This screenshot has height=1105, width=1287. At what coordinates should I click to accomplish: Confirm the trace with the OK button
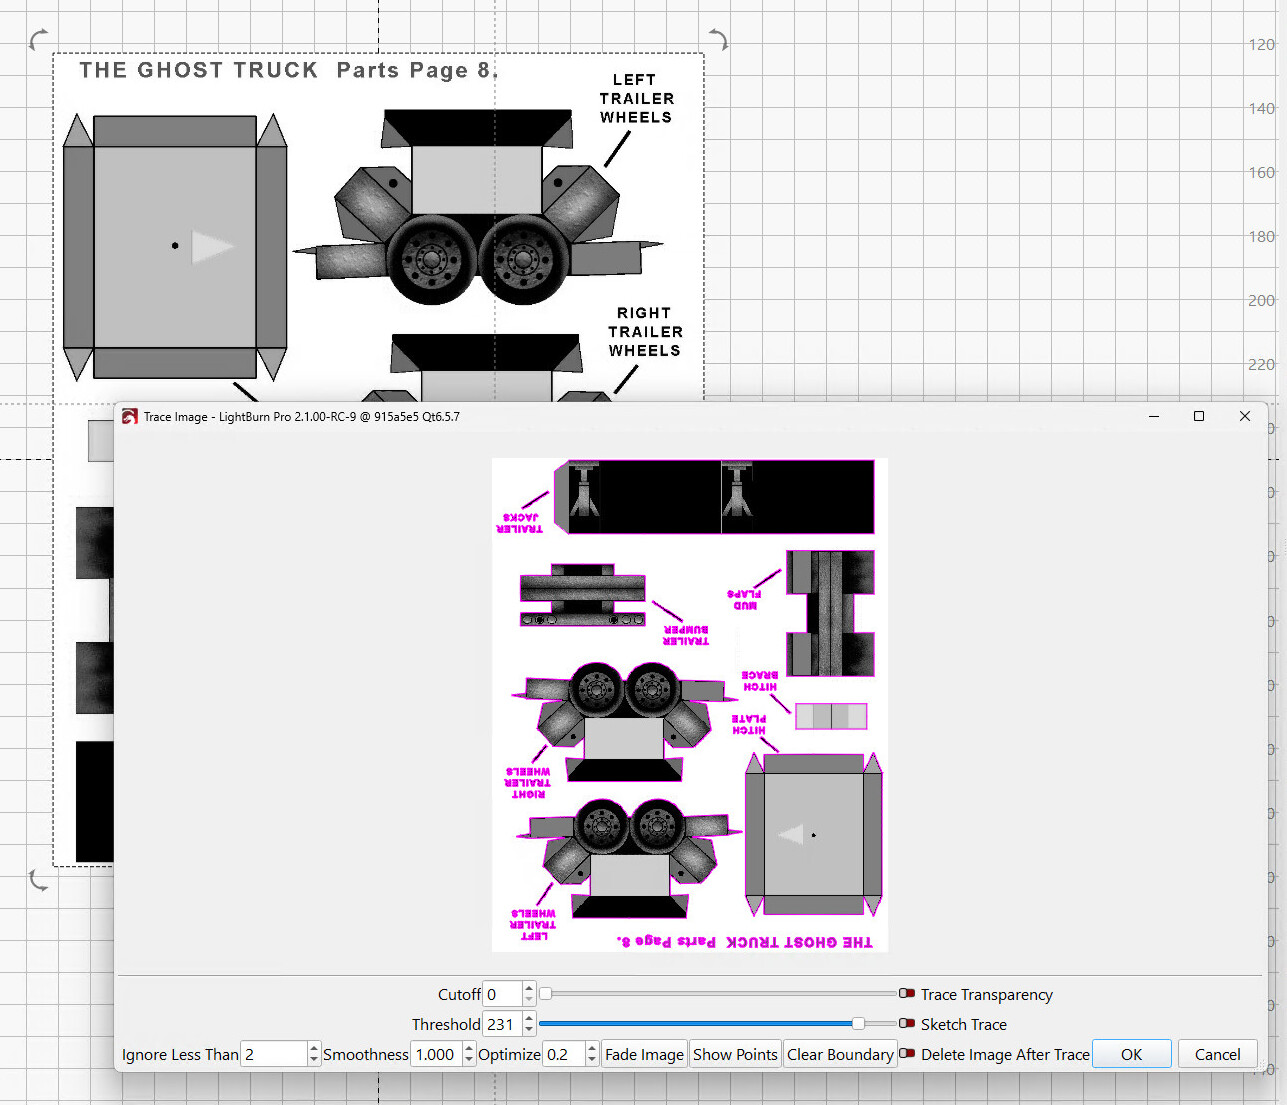(x=1131, y=1054)
